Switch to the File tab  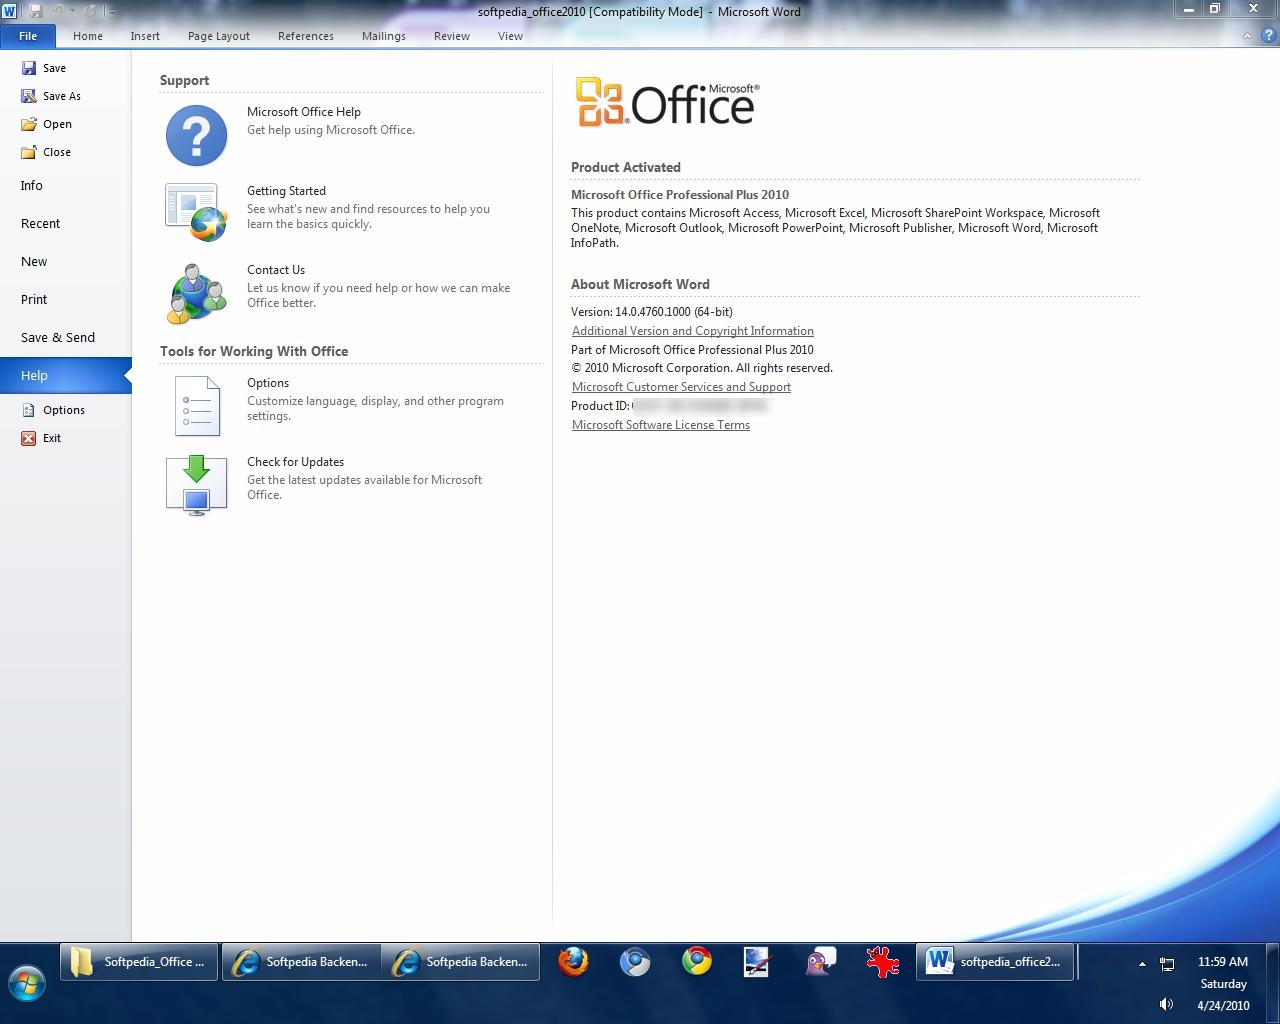(28, 36)
